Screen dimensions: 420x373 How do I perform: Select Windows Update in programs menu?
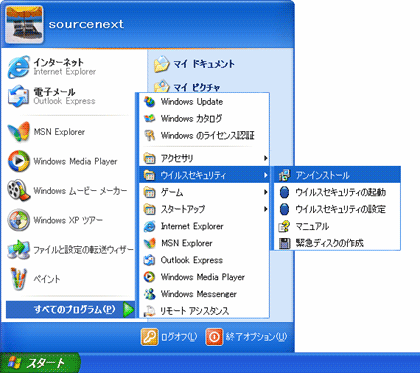204,102
